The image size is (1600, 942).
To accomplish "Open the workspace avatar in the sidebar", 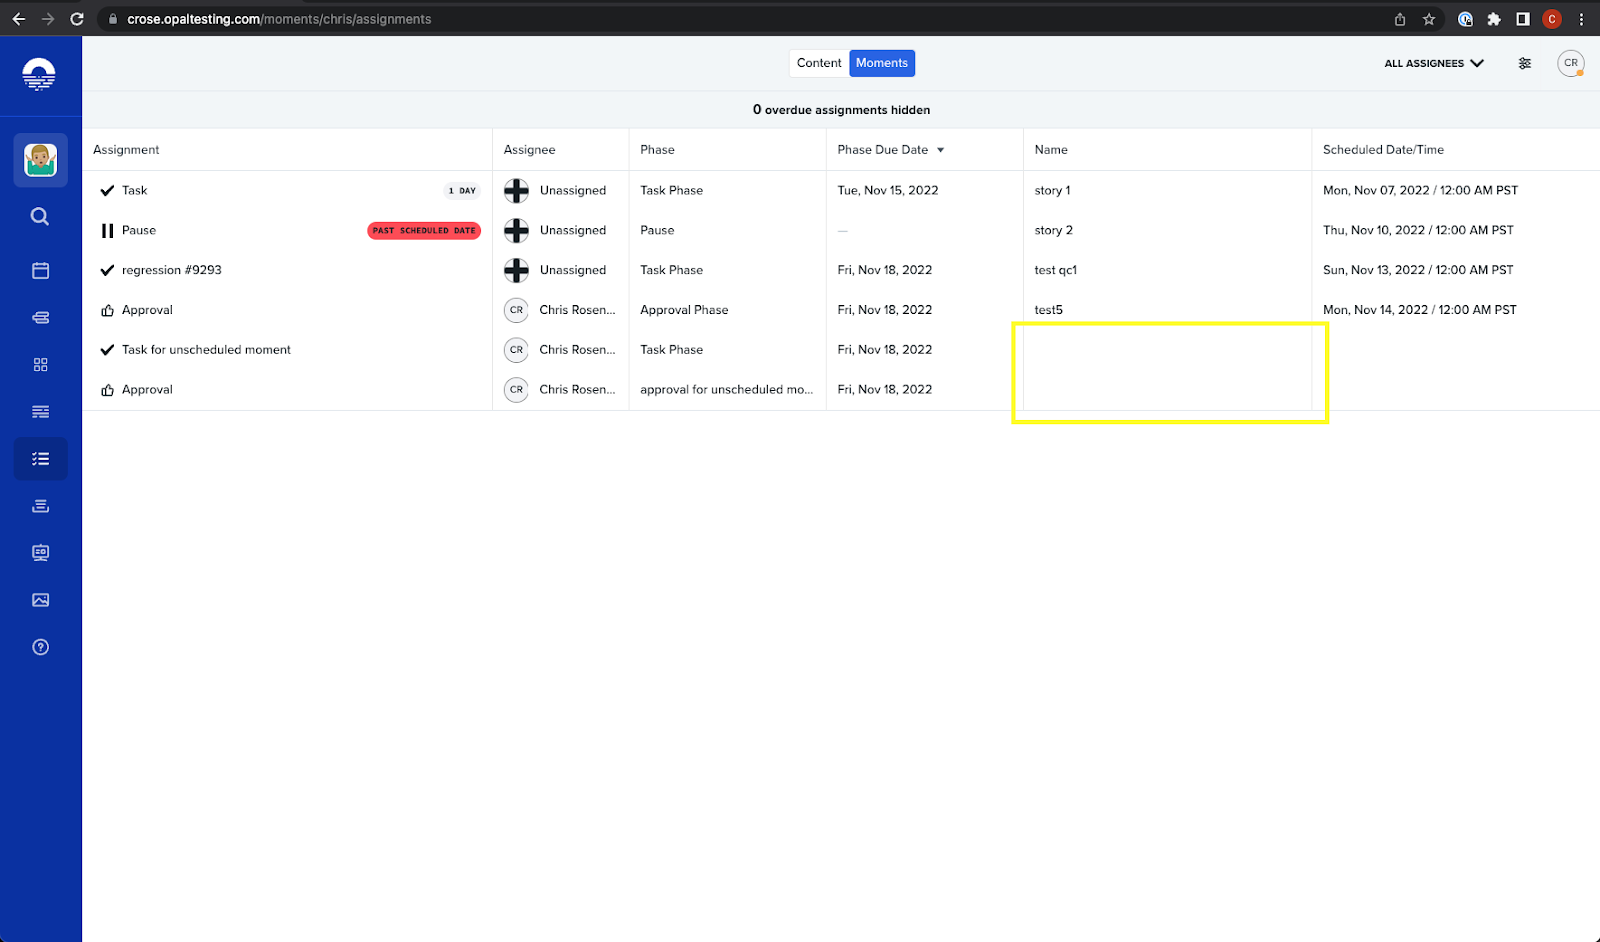I will [40, 160].
